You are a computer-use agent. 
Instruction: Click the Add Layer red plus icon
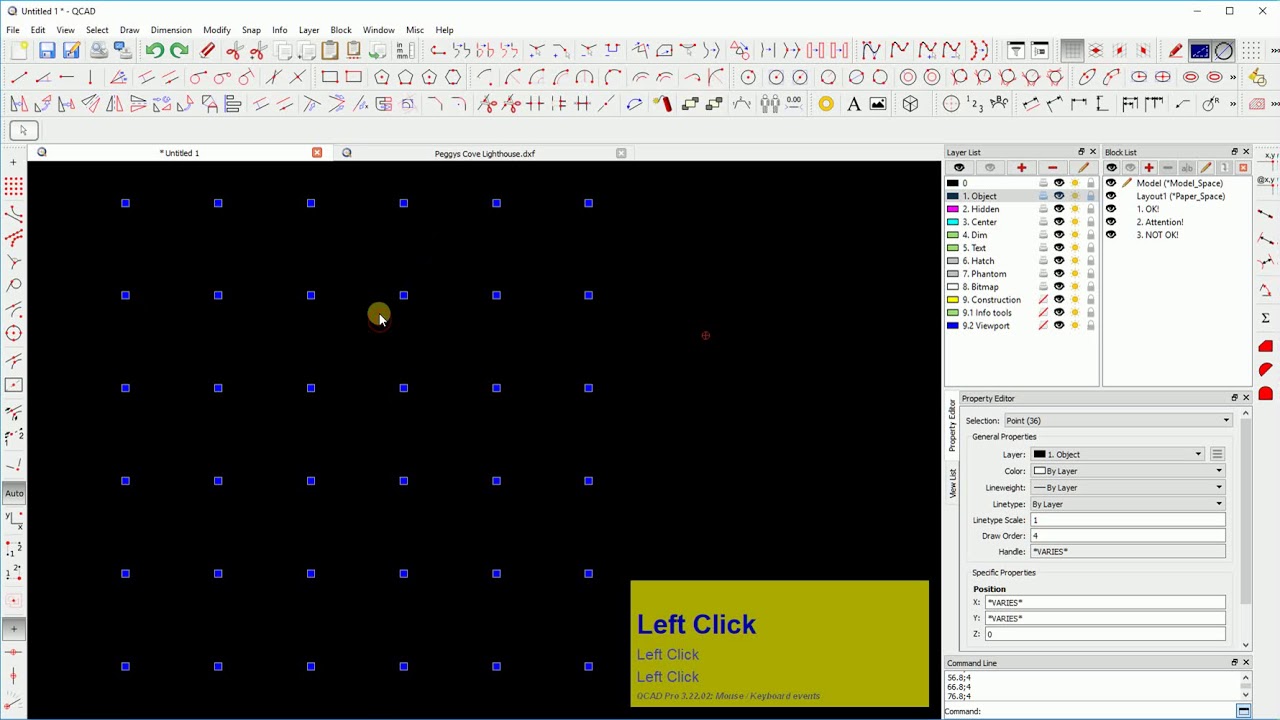tap(1021, 168)
